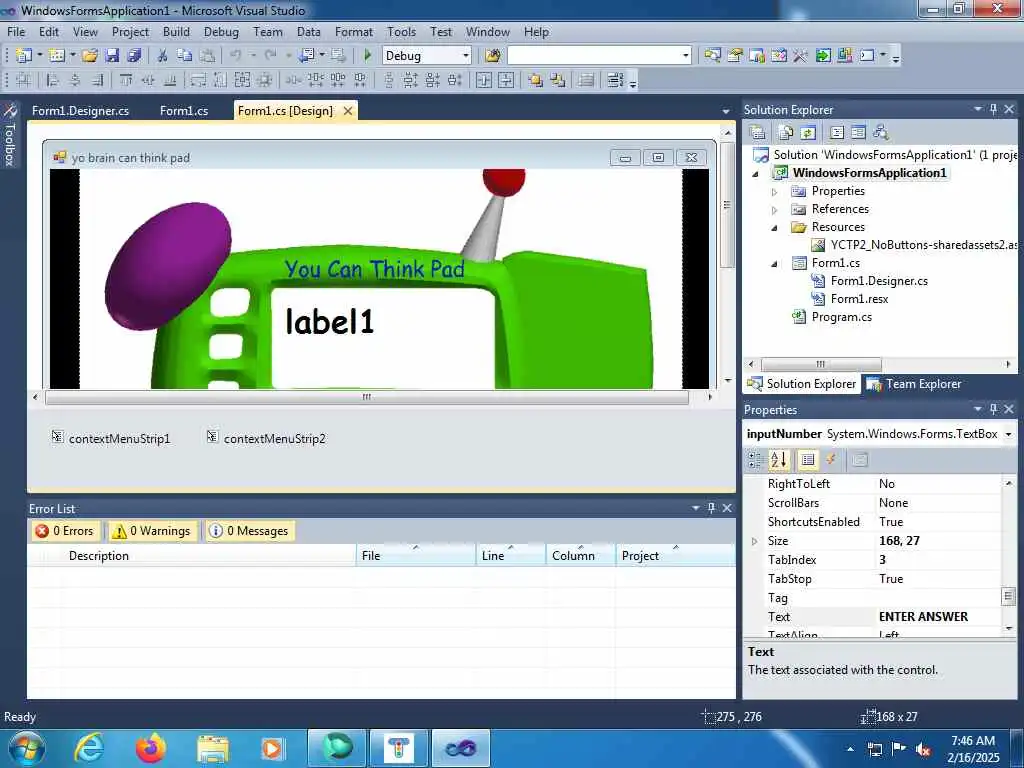Click the designer horizontal scrollbar thumb

coord(367,397)
